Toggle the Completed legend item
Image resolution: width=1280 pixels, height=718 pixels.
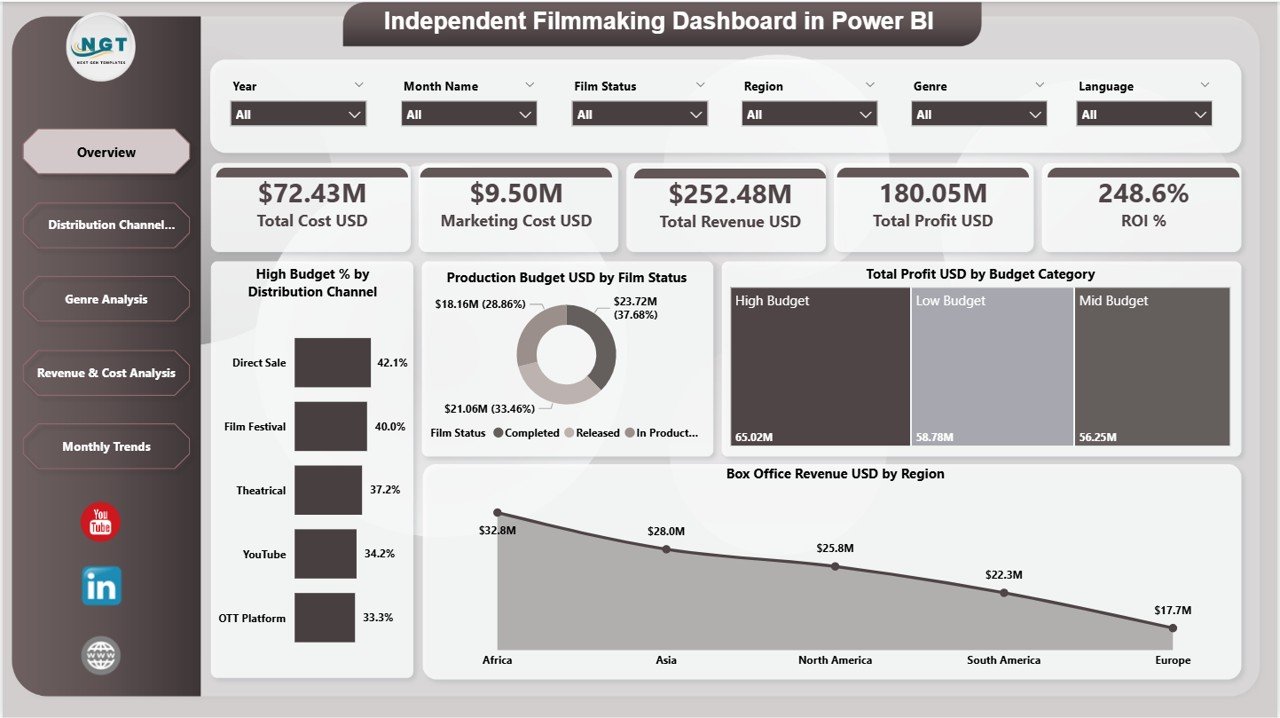point(531,433)
